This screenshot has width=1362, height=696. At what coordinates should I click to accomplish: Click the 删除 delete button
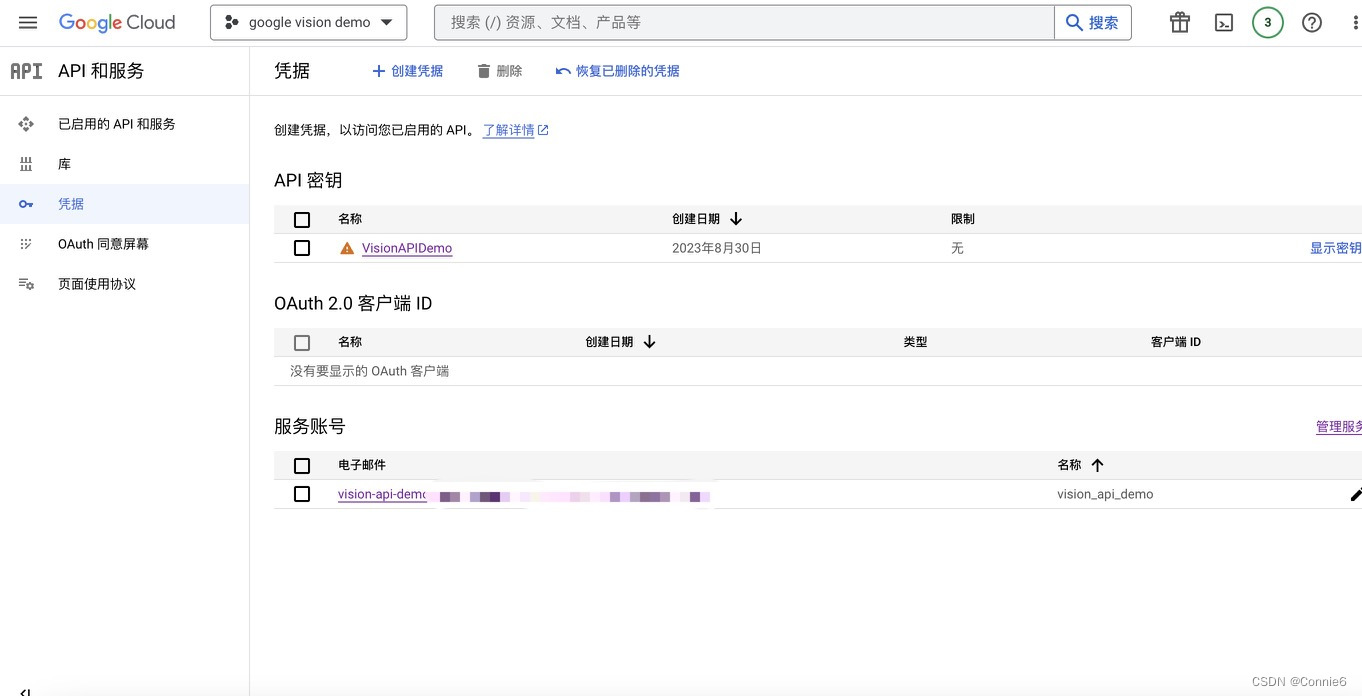click(x=499, y=71)
